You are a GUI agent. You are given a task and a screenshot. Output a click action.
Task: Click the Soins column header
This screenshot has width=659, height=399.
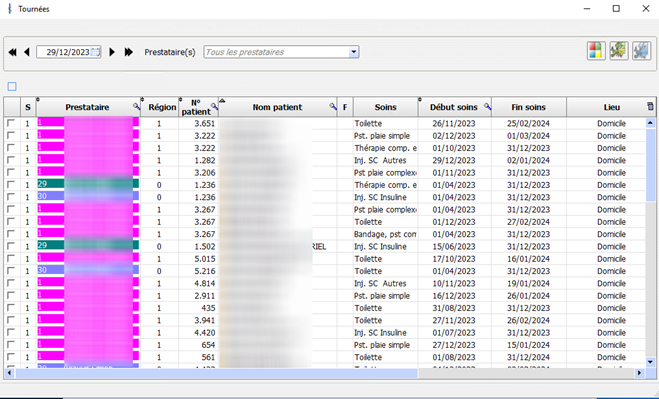385,107
